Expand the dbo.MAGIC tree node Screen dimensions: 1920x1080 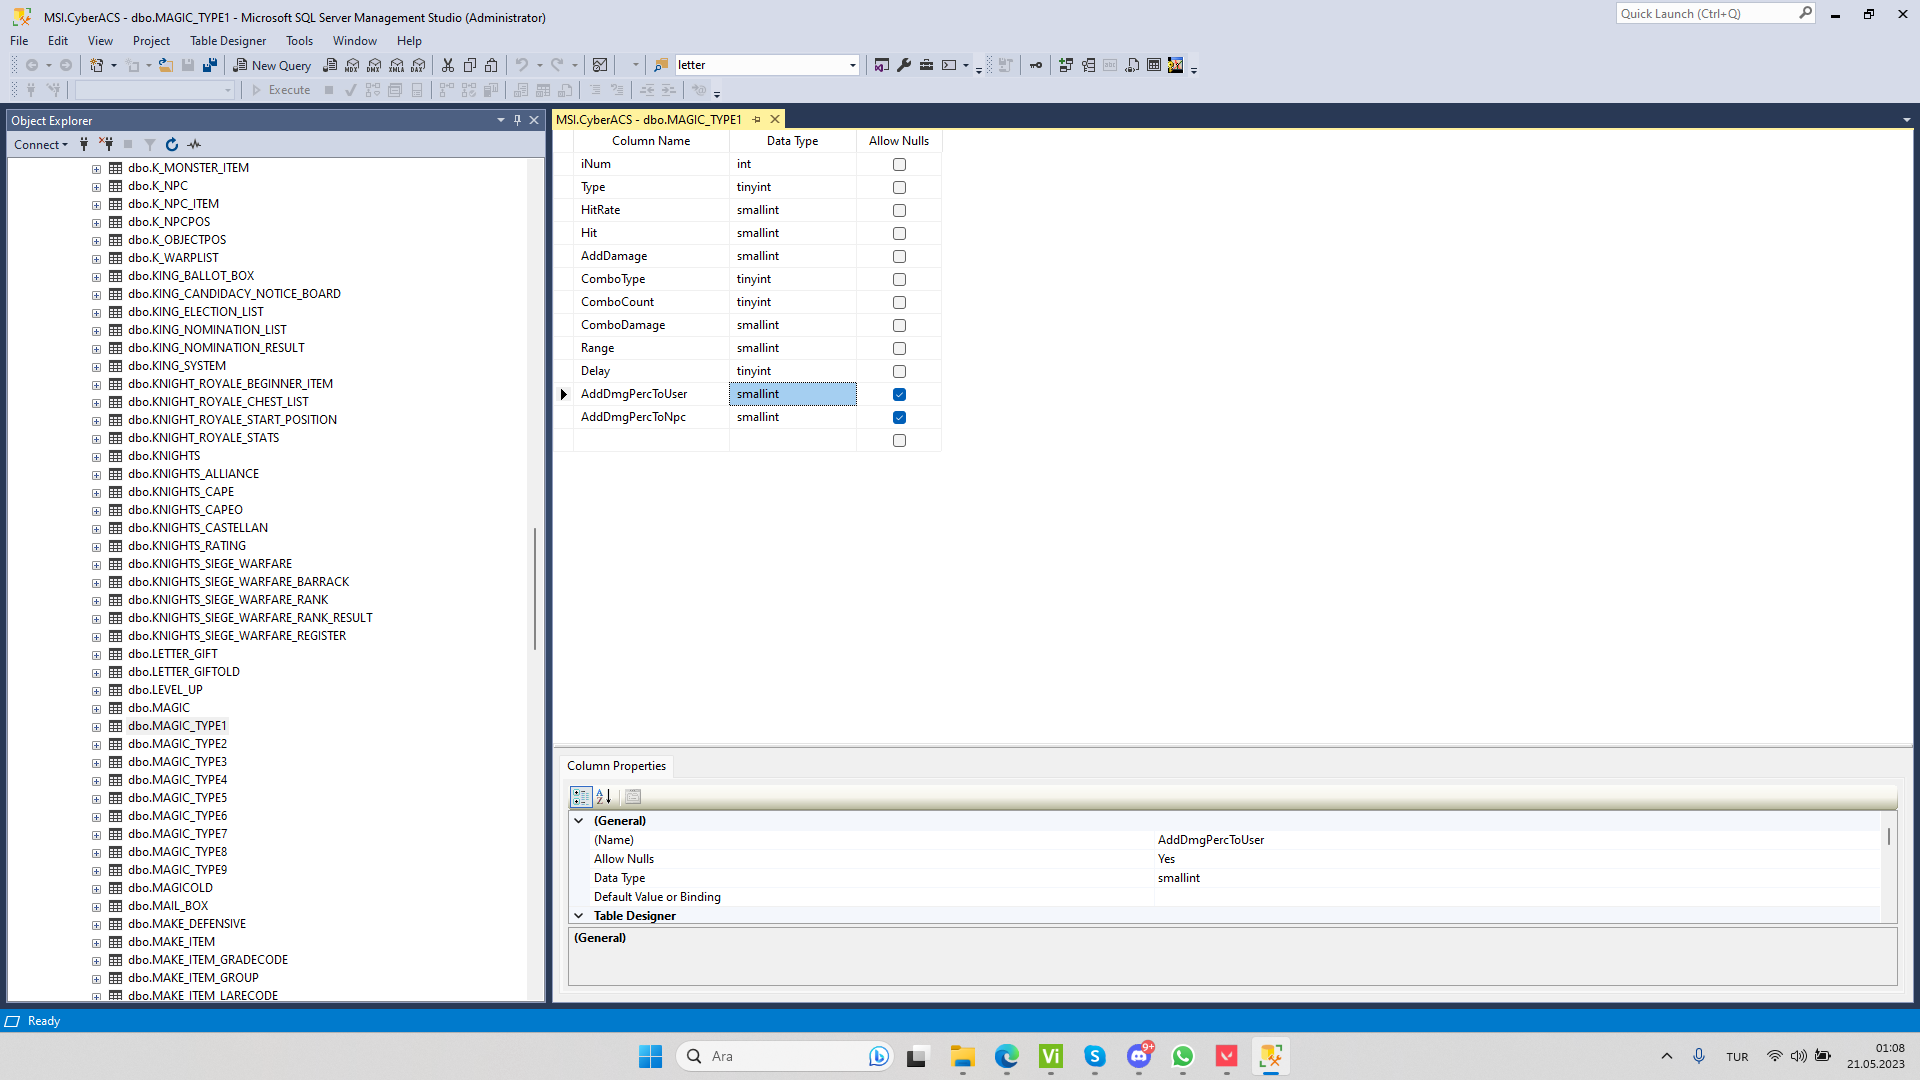97,709
